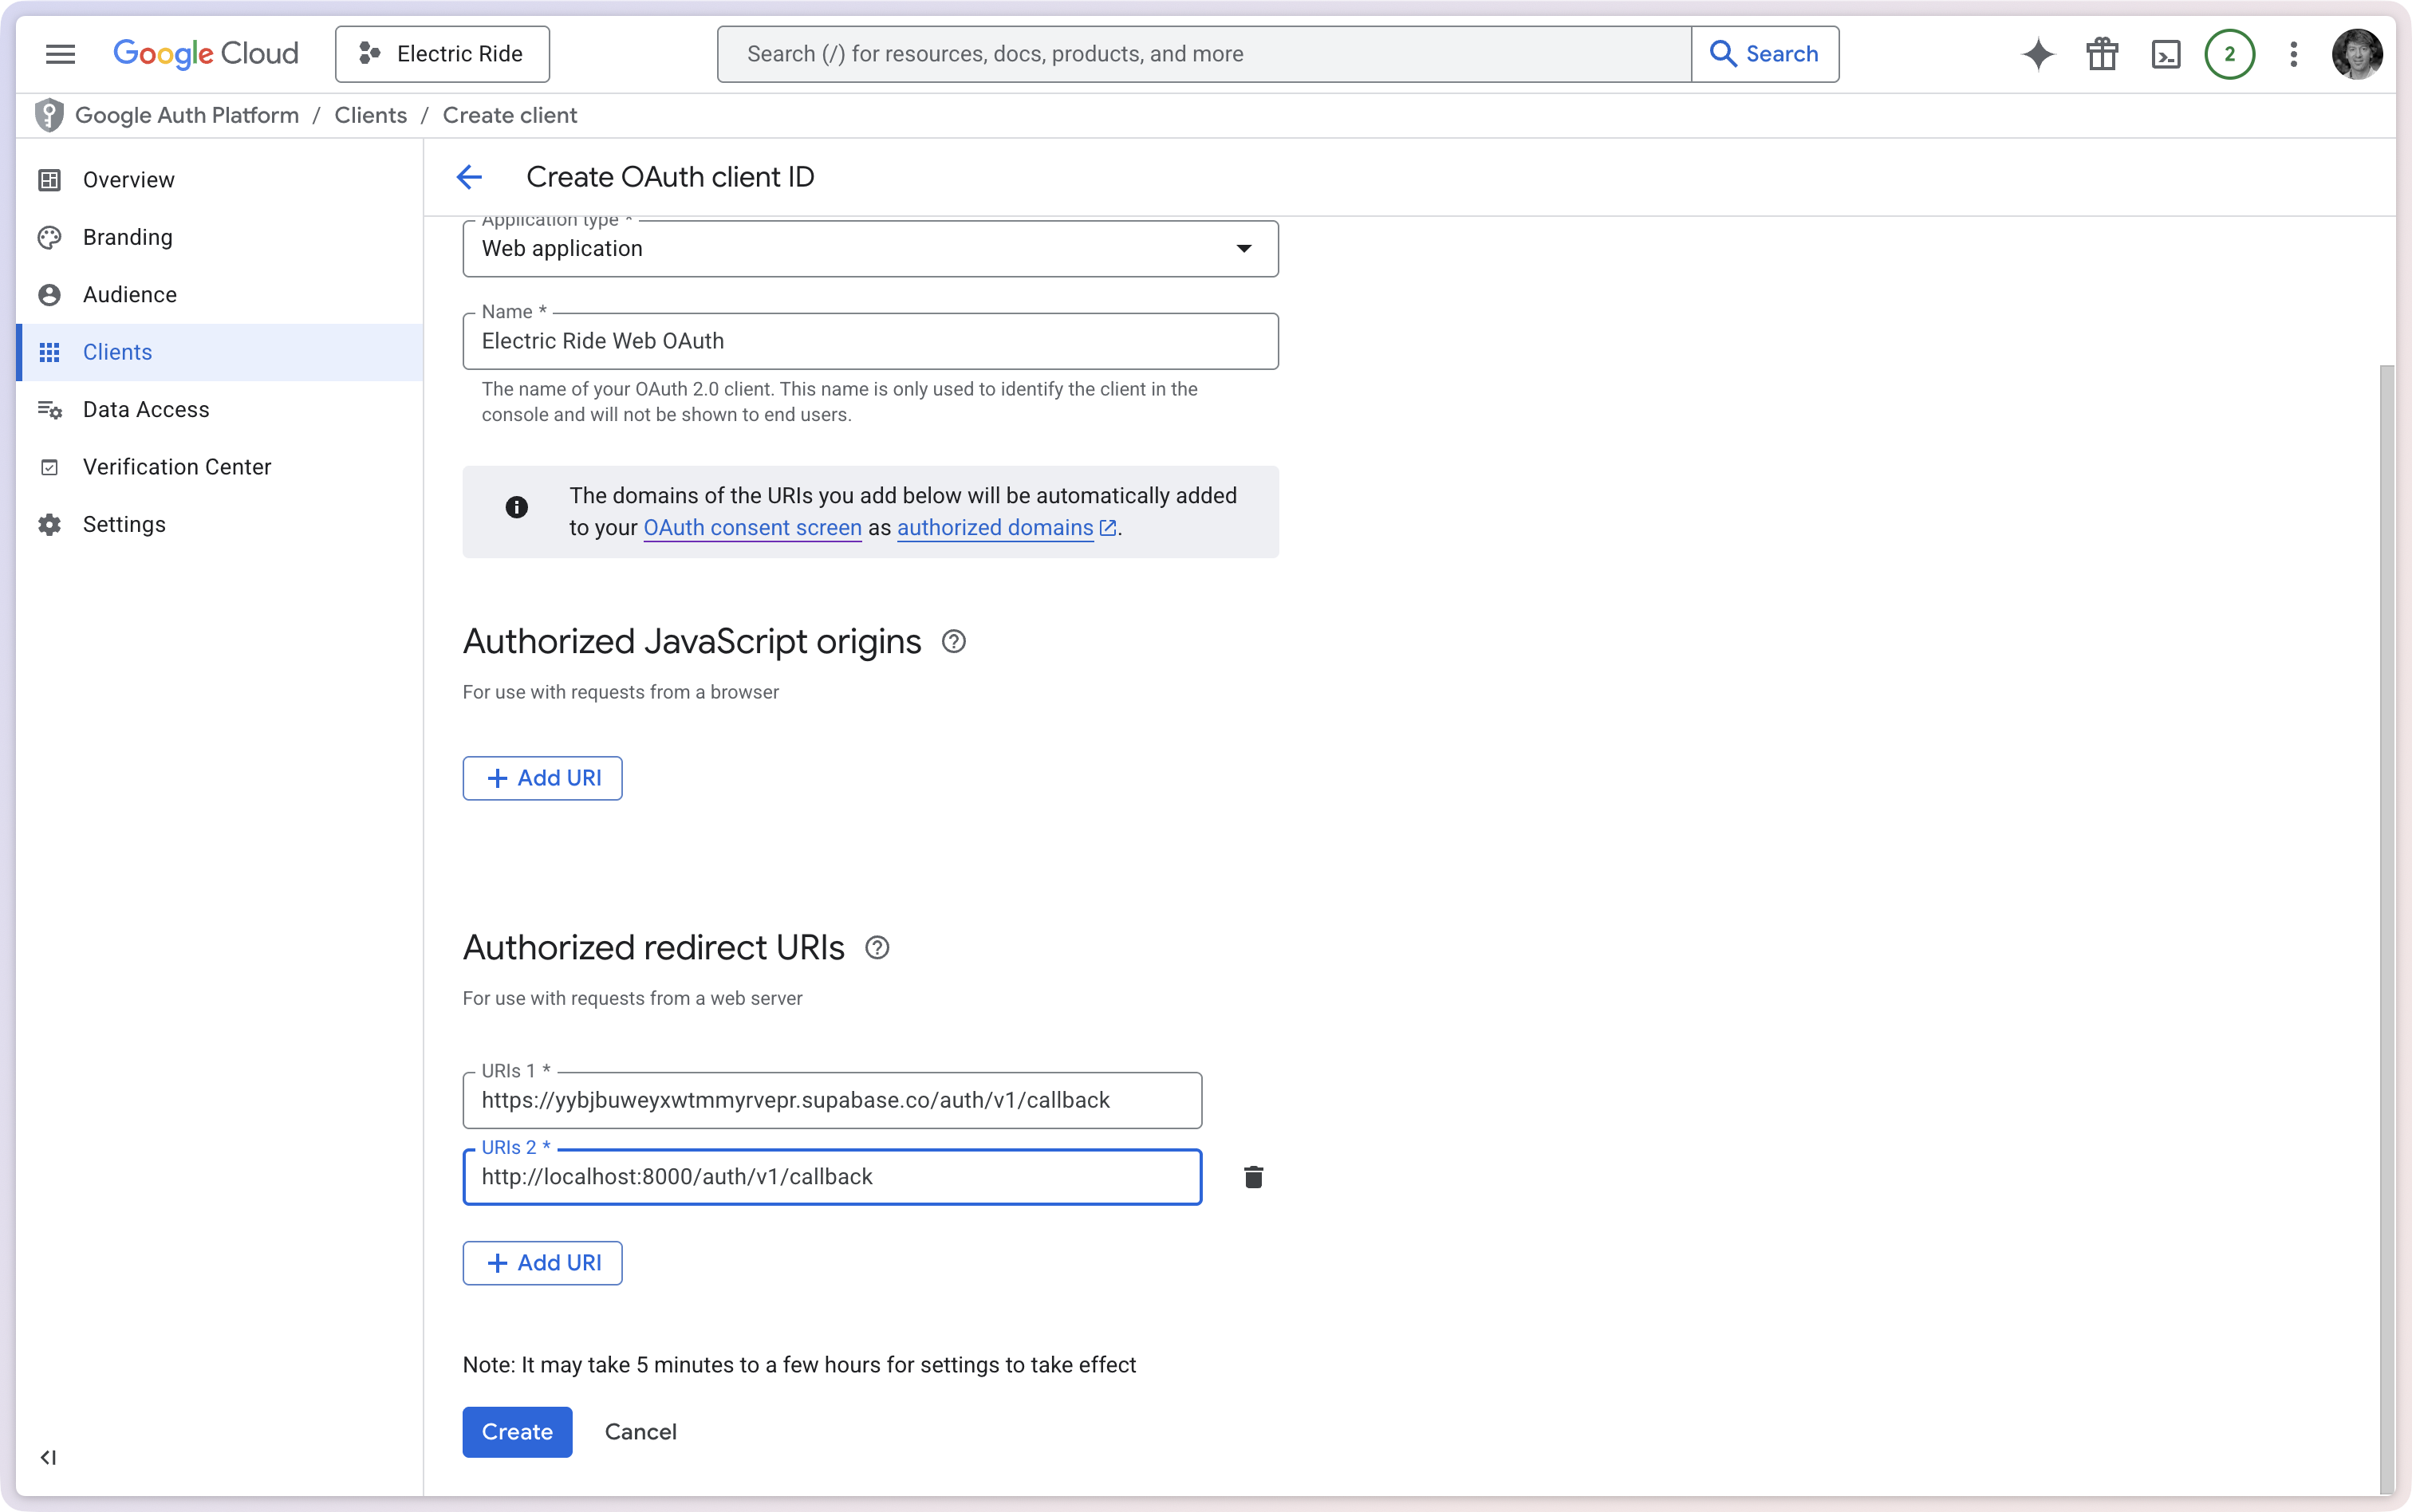Image resolution: width=2412 pixels, height=1512 pixels.
Task: Open Gemini AI assistant sparkle icon
Action: [x=2037, y=54]
